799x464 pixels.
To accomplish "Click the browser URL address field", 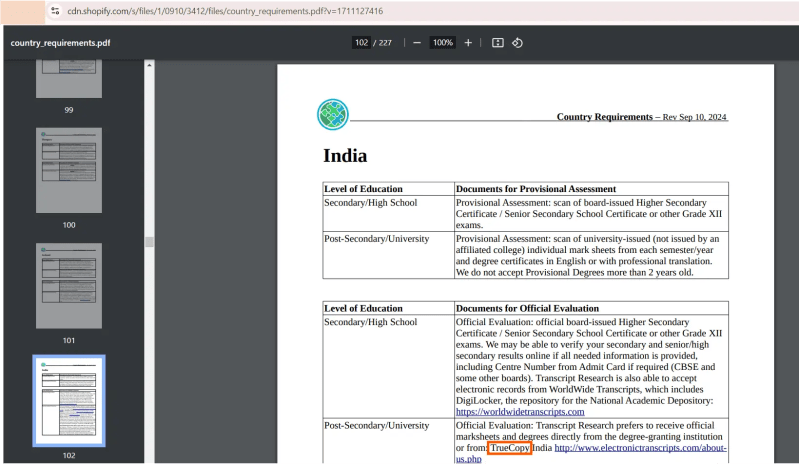I will coord(225,11).
